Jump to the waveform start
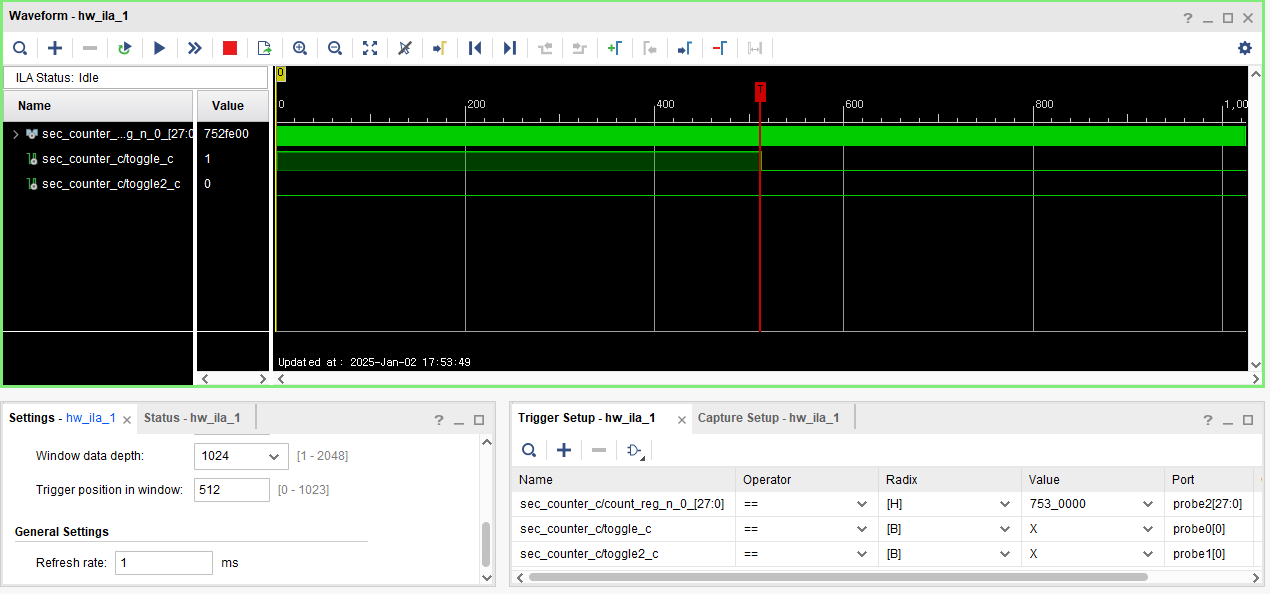 (x=475, y=48)
